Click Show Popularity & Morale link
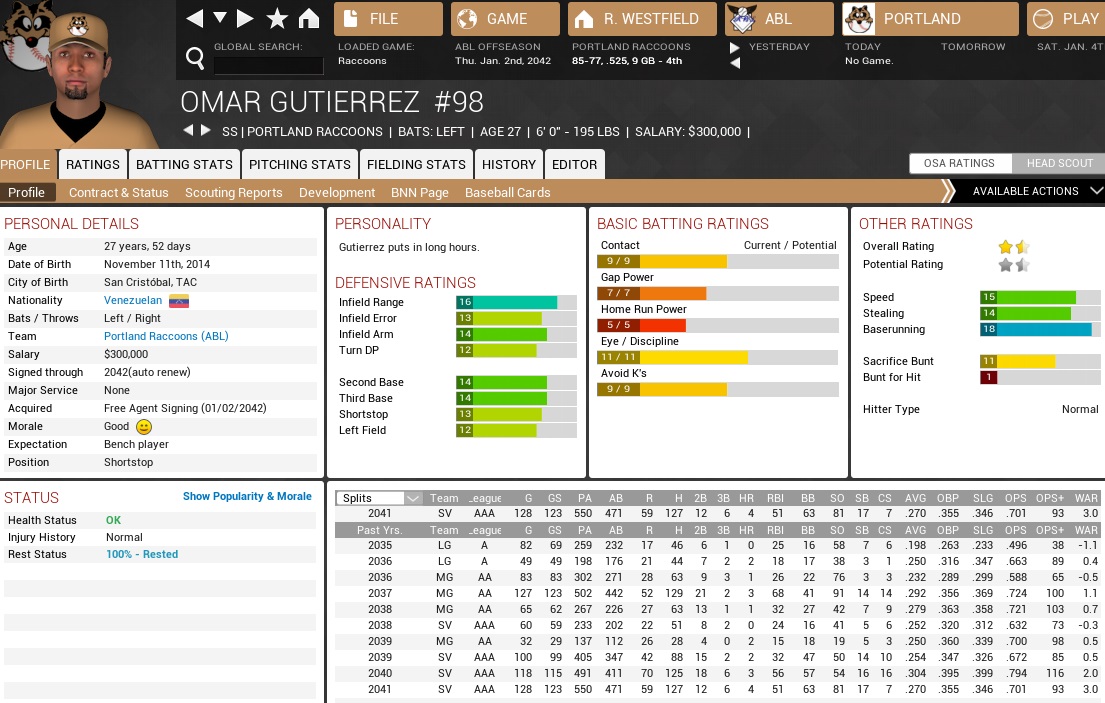This screenshot has height=703, width=1105. pyautogui.click(x=247, y=497)
